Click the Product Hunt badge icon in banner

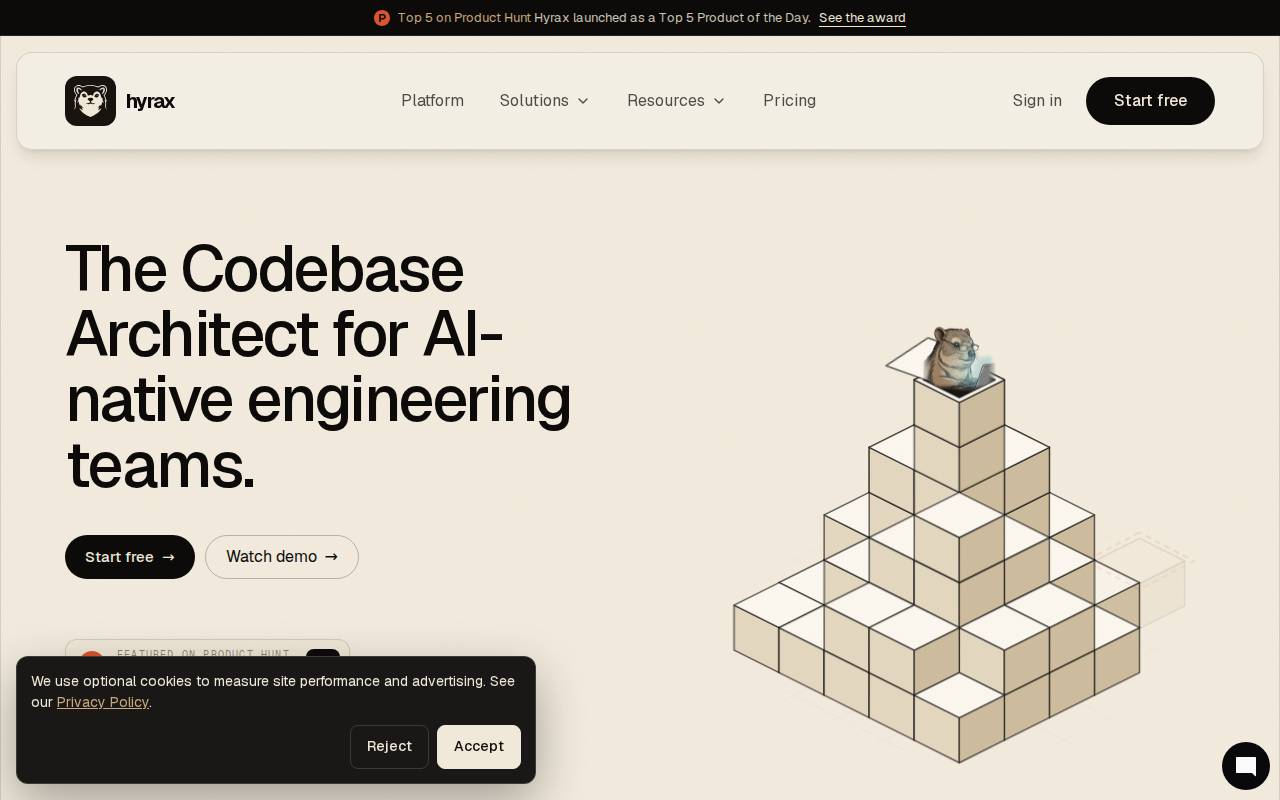[x=382, y=18]
